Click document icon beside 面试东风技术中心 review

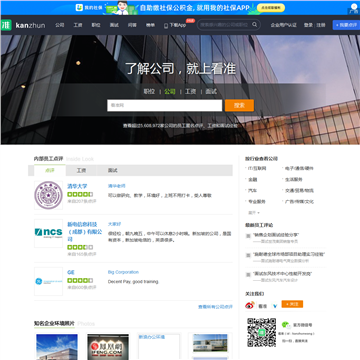(x=248, y=275)
